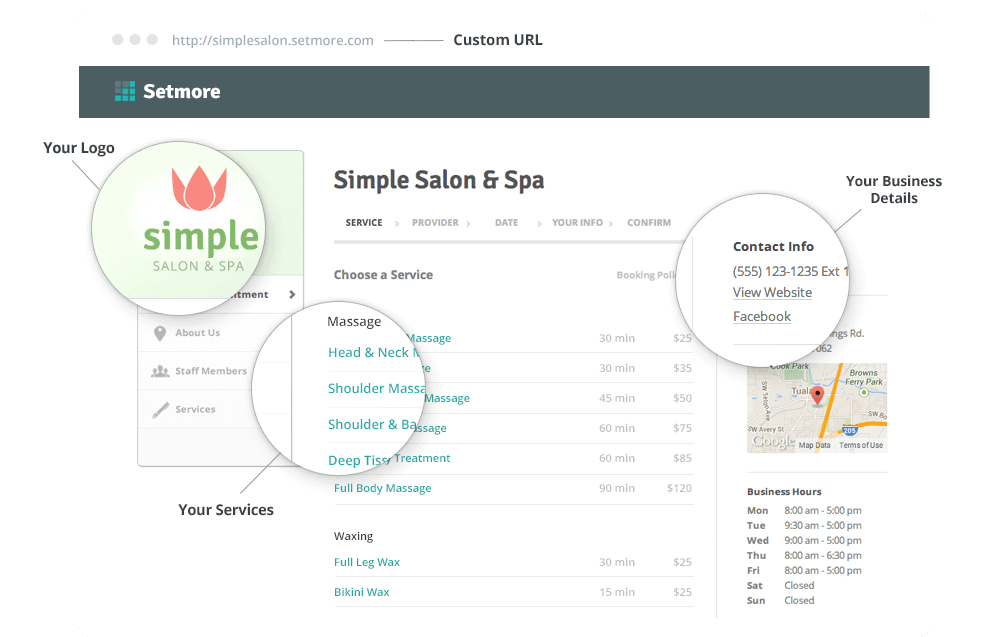Choose Full Body Massage service
This screenshot has width=1000, height=637.
point(383,488)
